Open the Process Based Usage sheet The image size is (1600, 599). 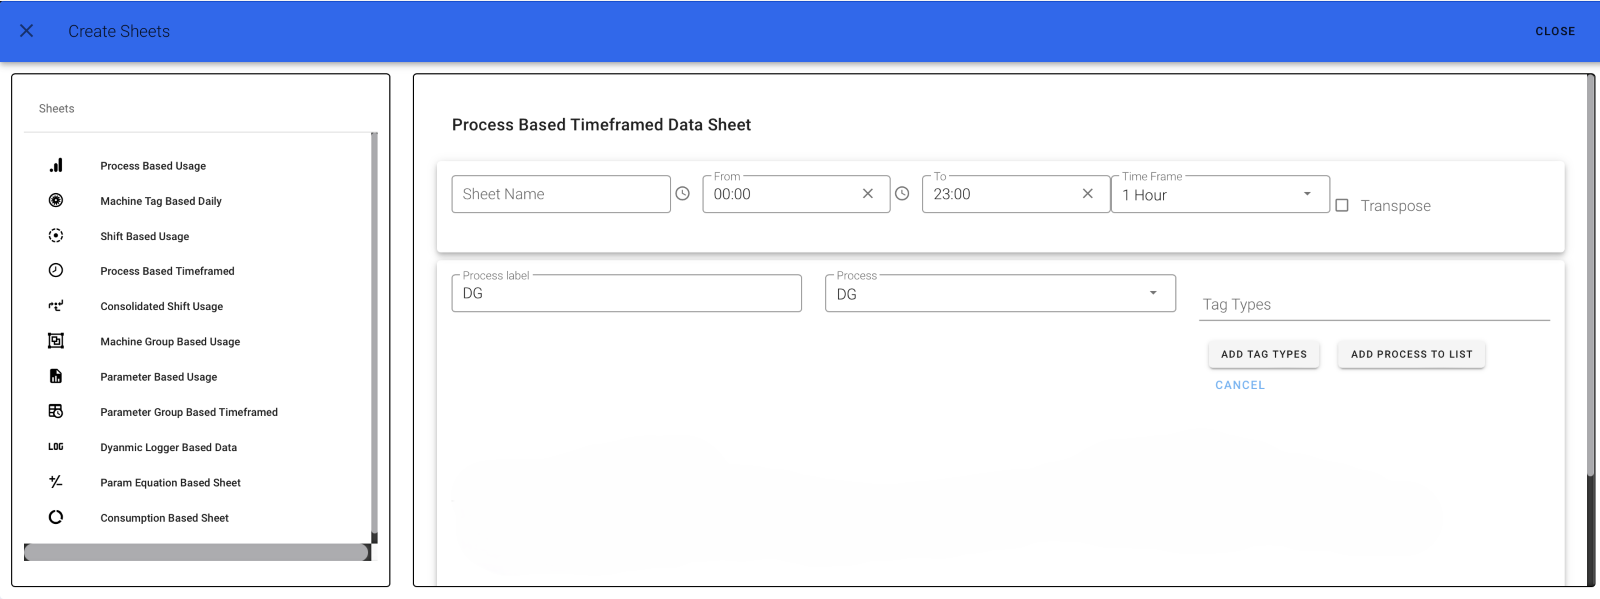(x=153, y=166)
